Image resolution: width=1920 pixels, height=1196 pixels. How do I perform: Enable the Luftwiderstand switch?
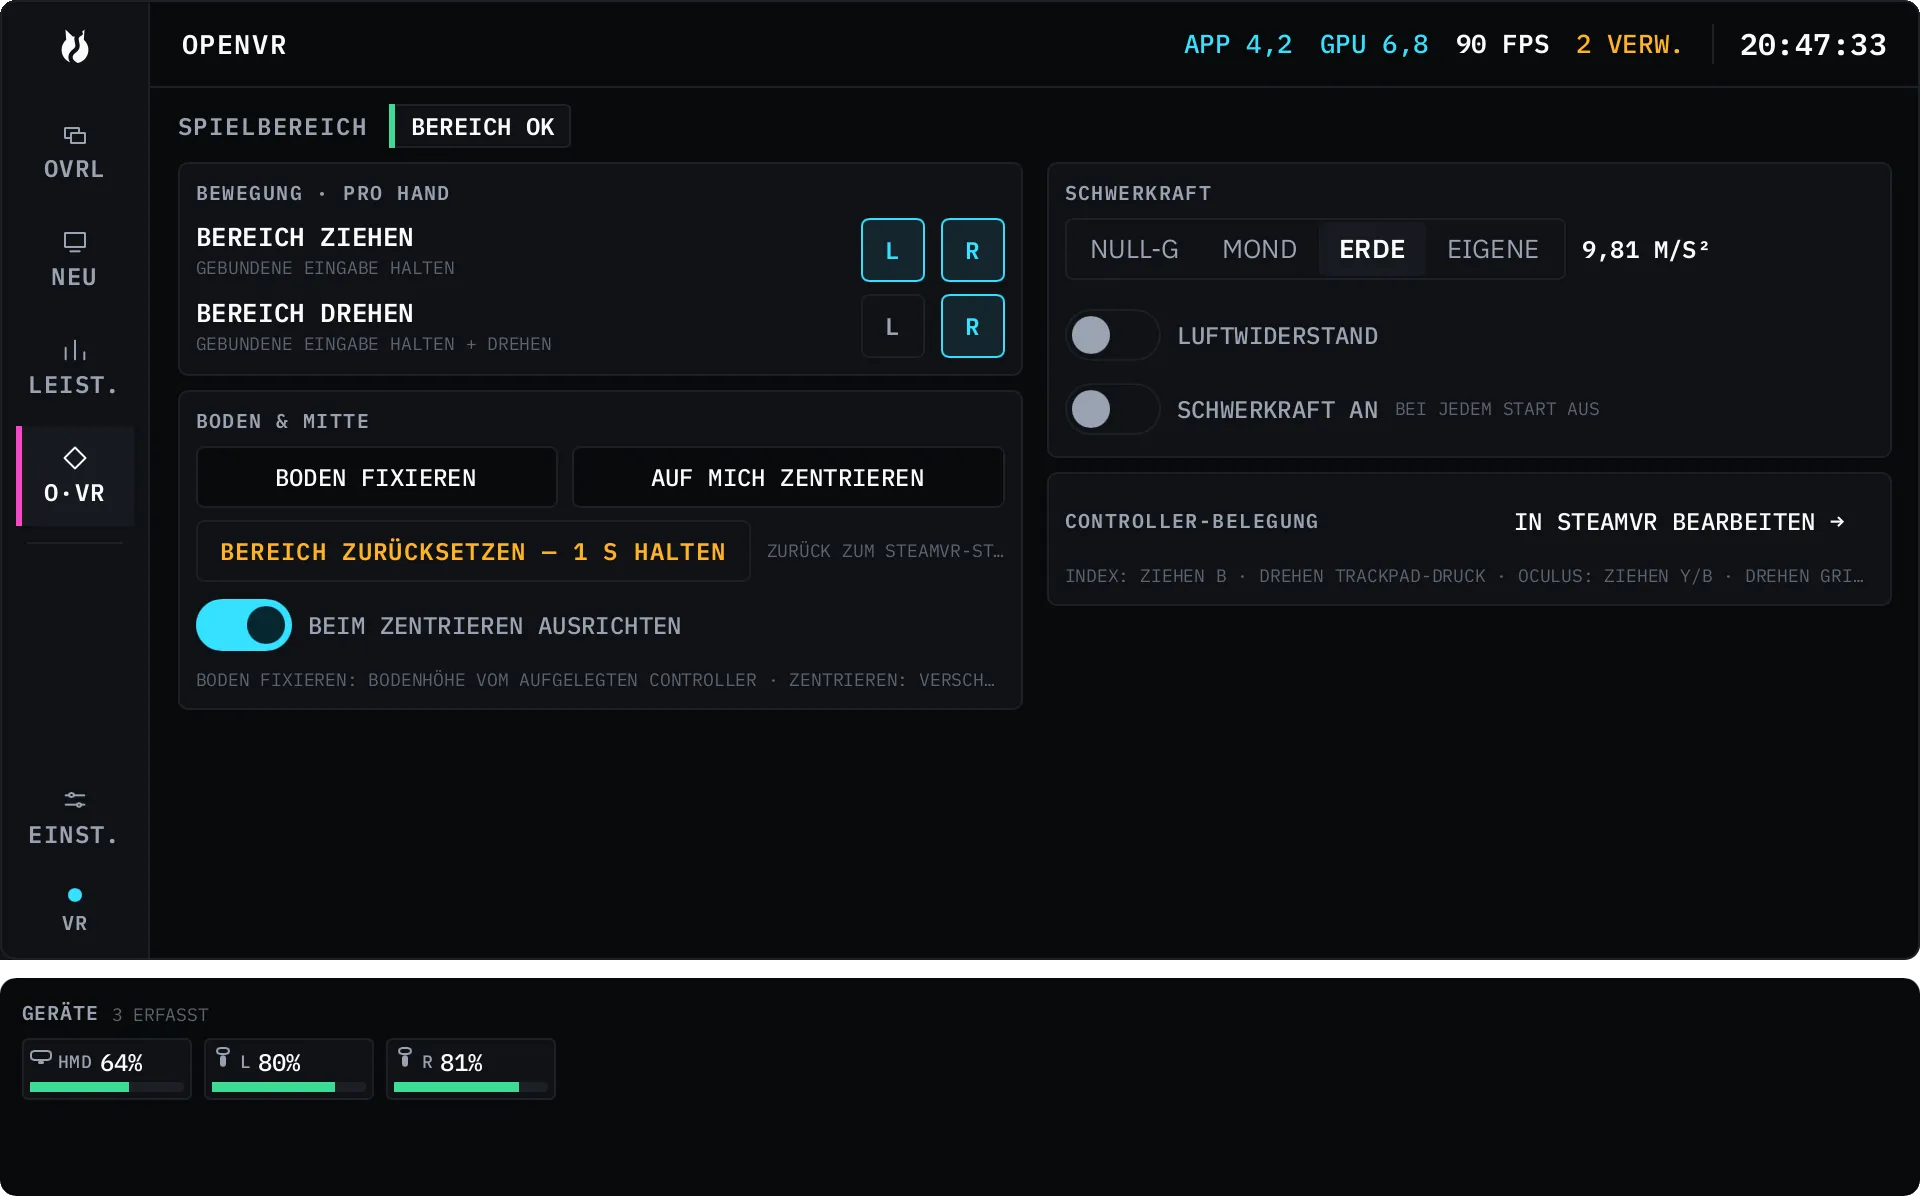pos(1113,335)
